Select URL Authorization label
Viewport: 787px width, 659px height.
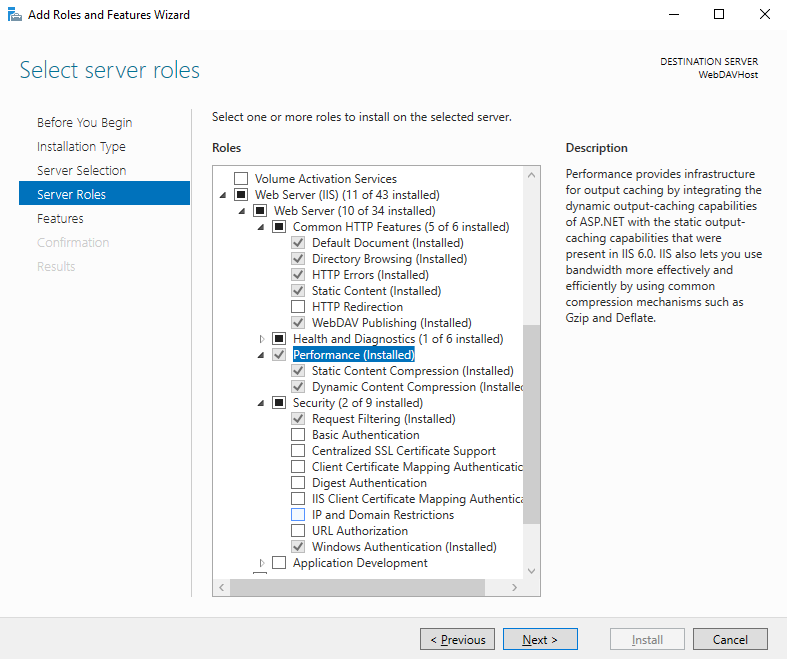(360, 531)
